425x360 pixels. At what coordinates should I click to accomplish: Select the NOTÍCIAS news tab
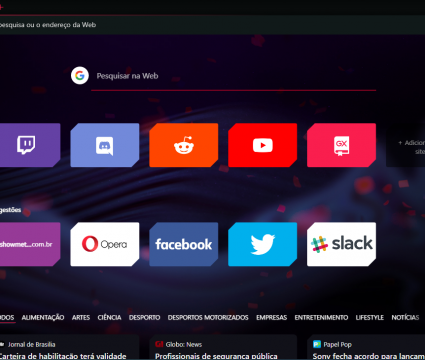coord(405,318)
